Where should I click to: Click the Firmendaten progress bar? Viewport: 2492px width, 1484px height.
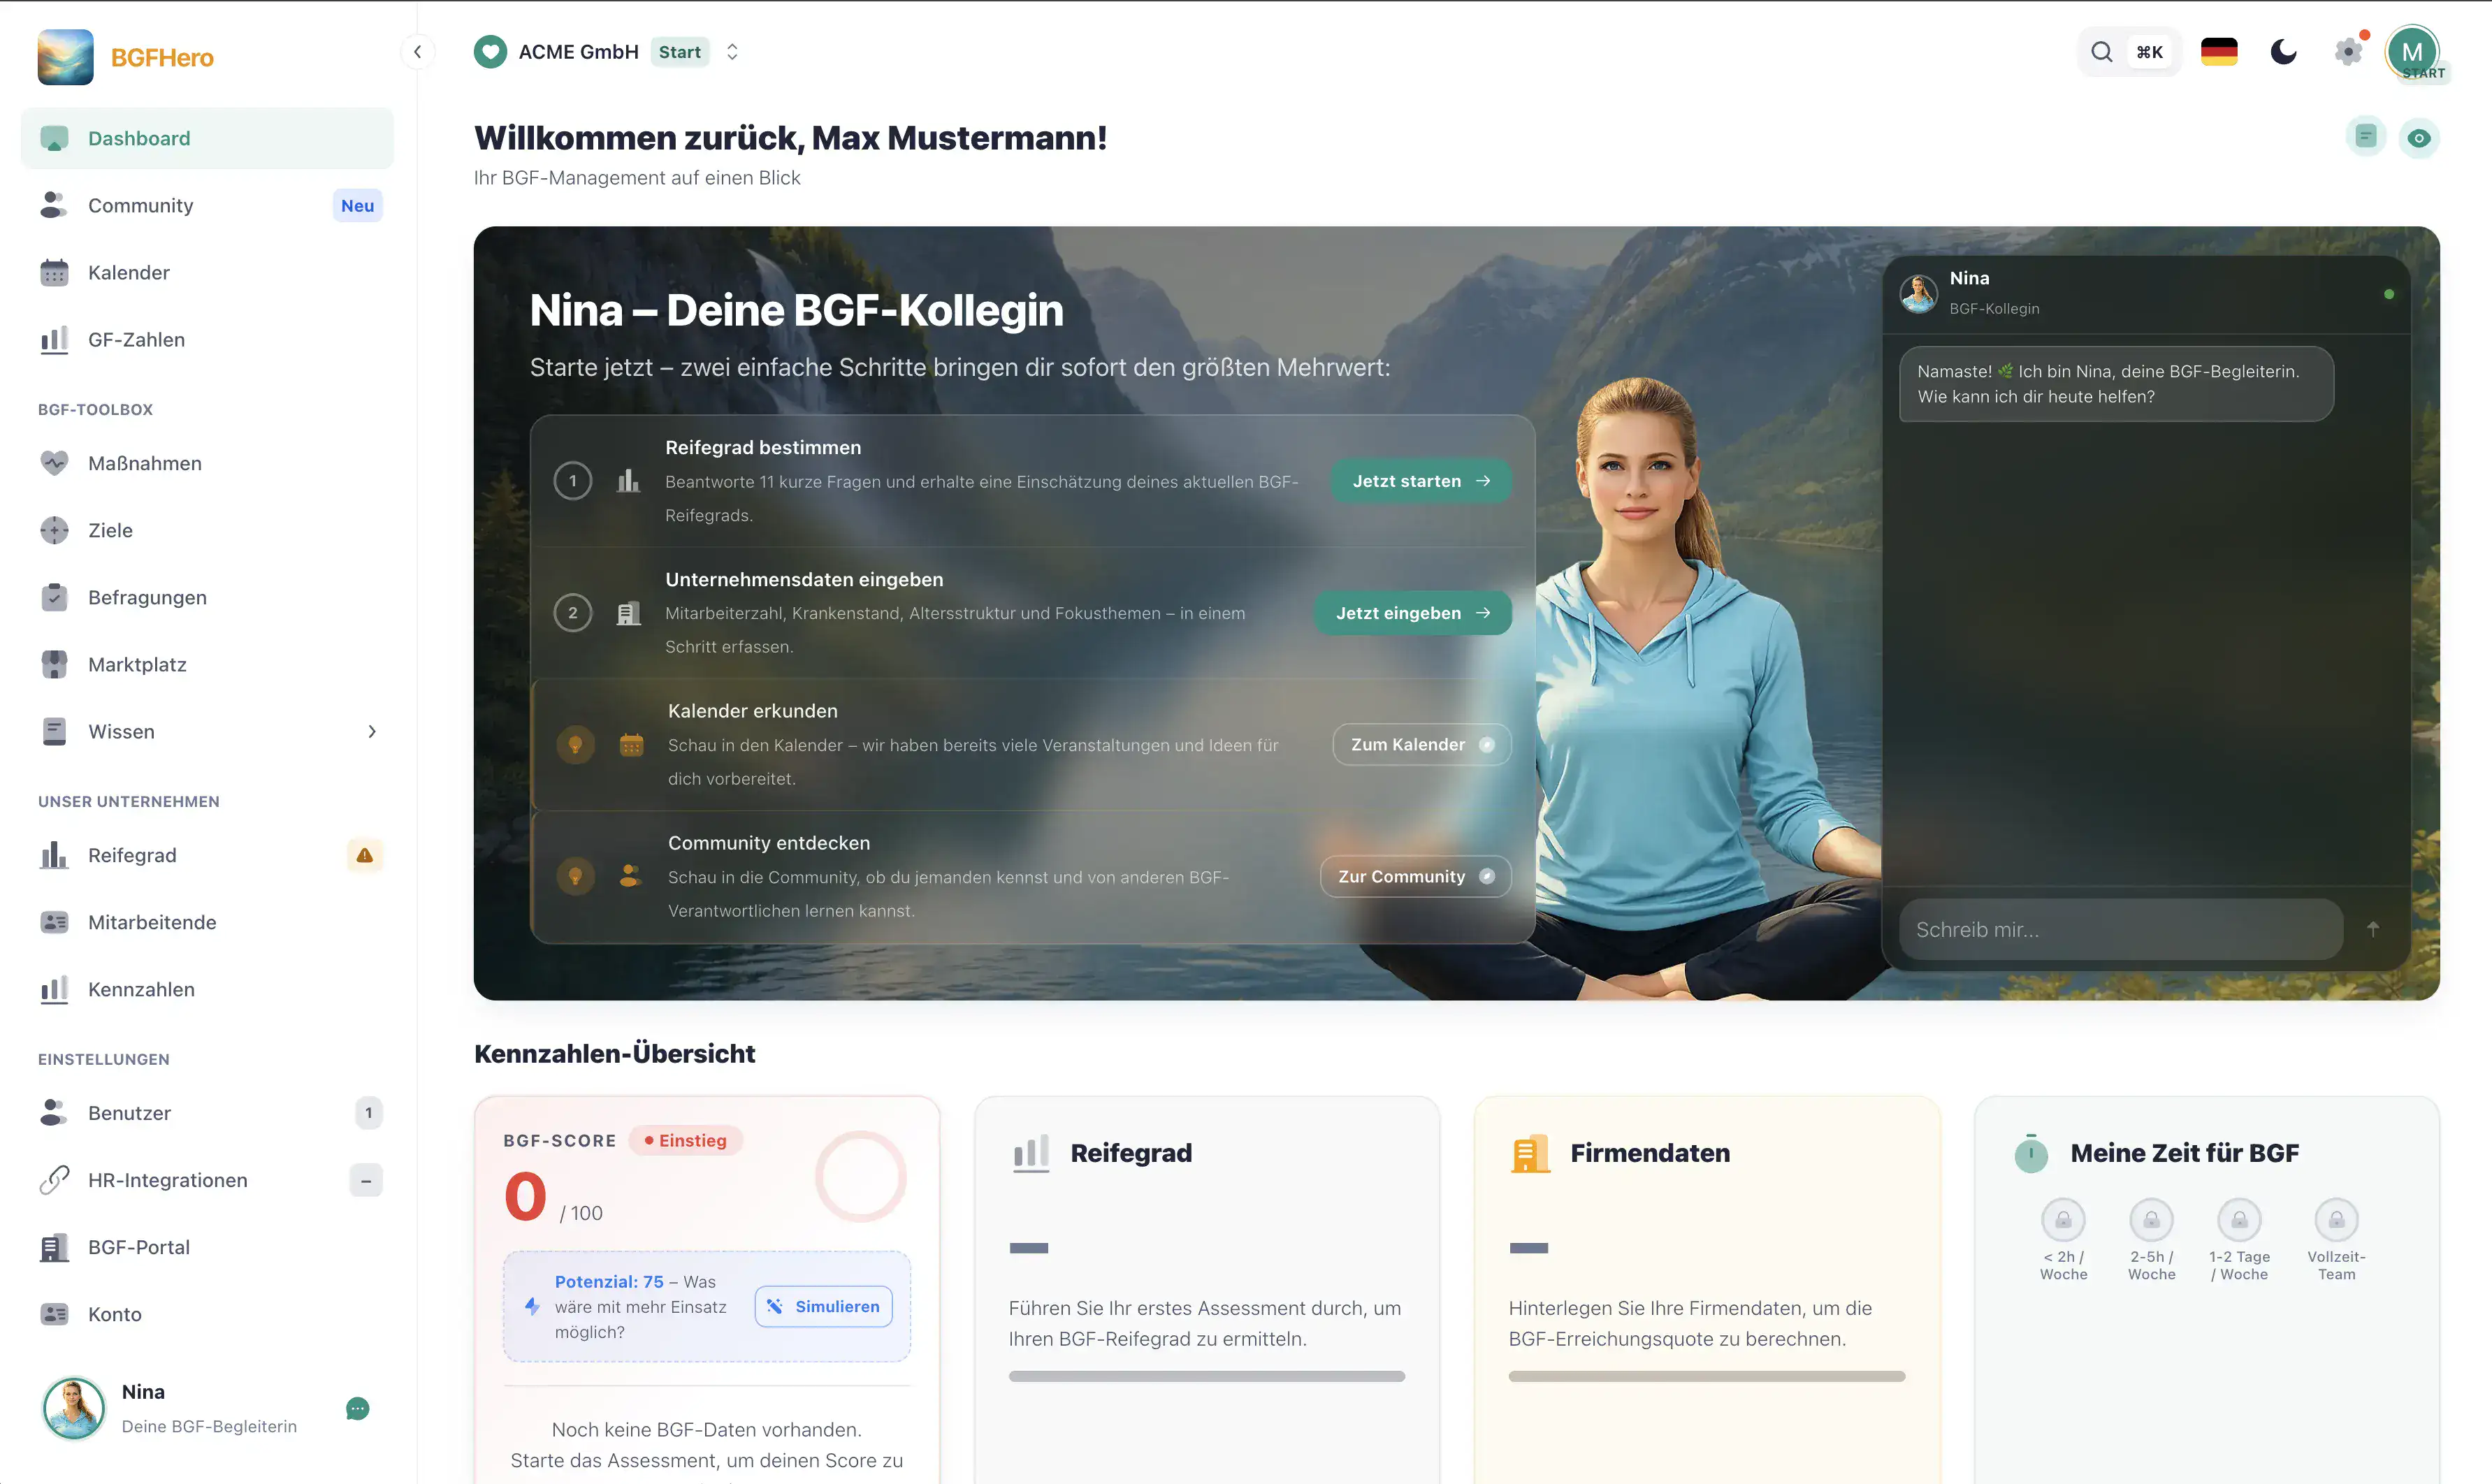1706,1376
